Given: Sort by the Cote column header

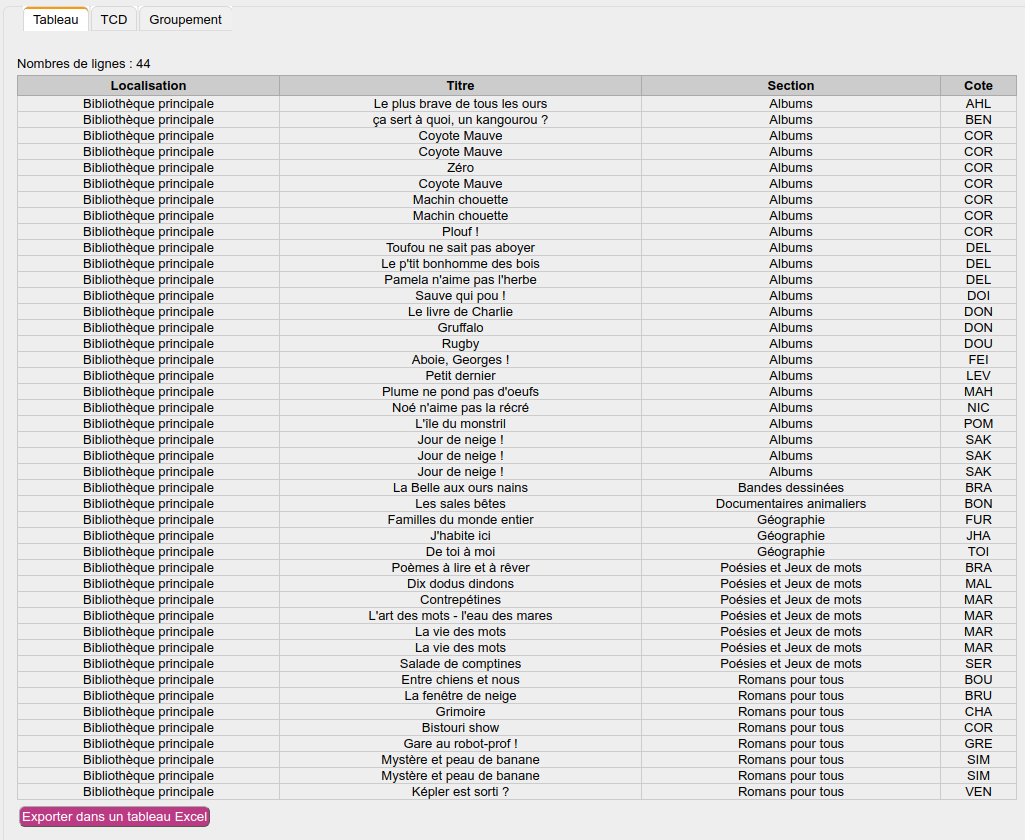Looking at the screenshot, I should [x=977, y=85].
